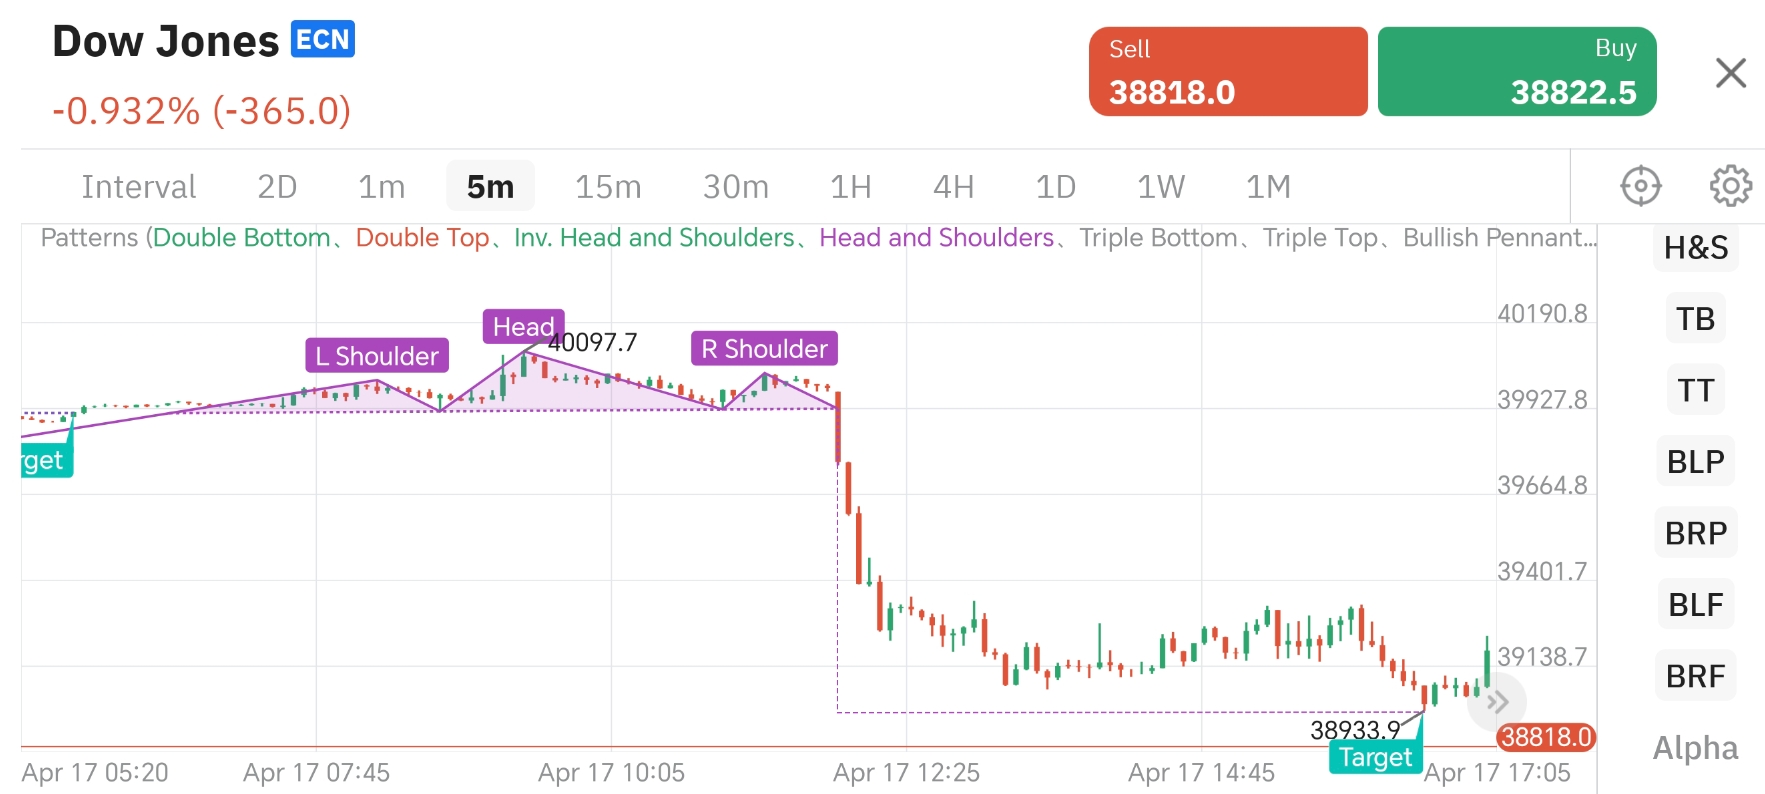1765x794 pixels.
Task: Enable the BRP pattern button
Action: 1696,533
